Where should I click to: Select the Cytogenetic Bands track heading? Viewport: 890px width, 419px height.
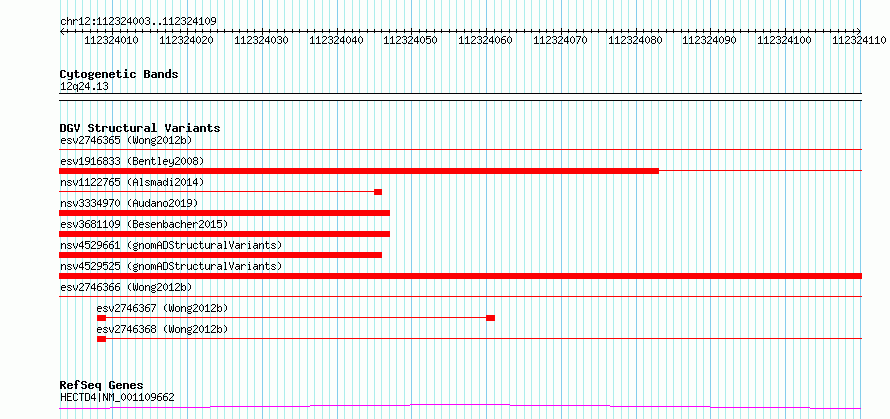coord(119,74)
